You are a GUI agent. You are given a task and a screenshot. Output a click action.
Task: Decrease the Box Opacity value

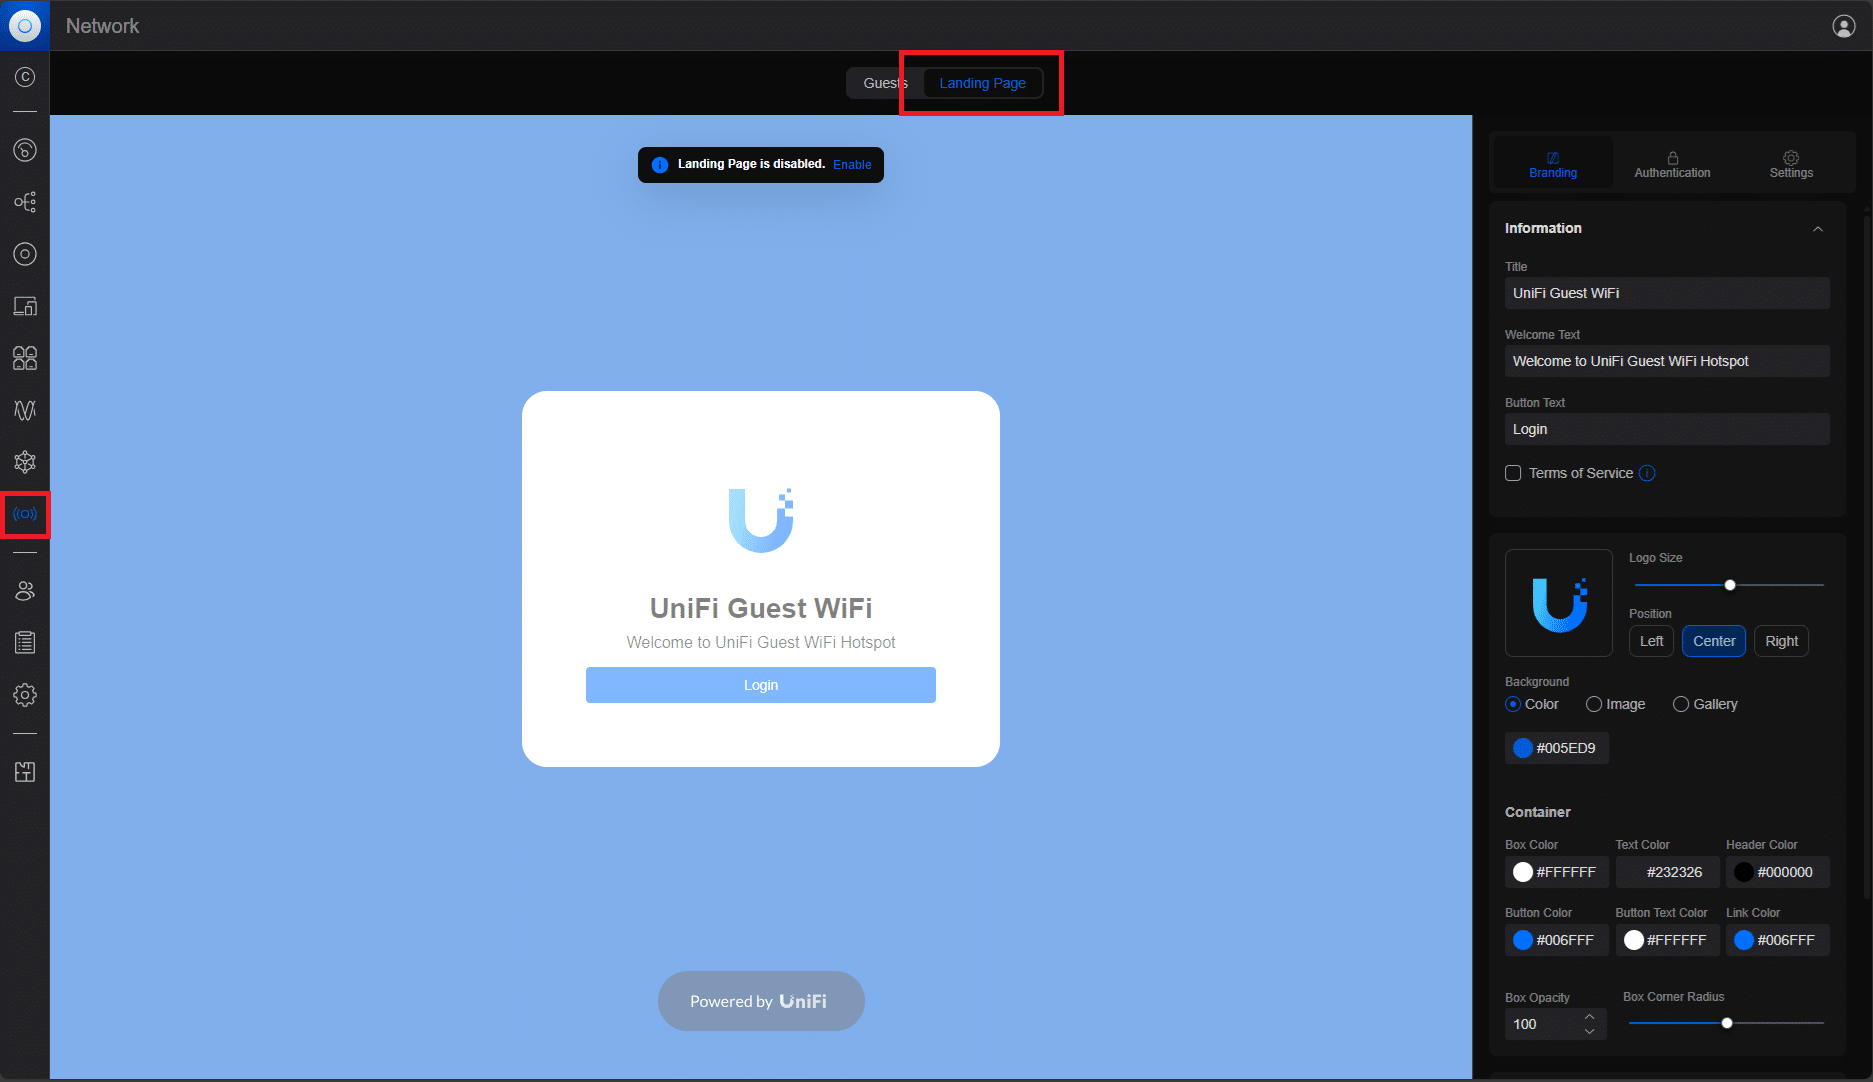[1590, 1031]
